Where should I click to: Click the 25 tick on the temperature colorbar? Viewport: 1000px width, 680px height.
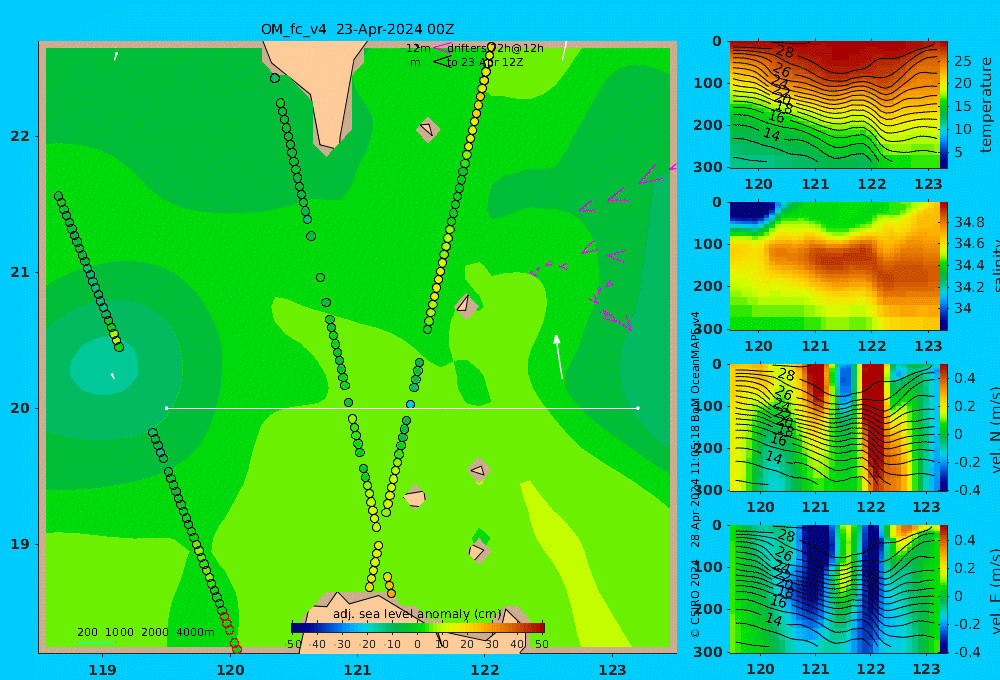click(x=963, y=61)
